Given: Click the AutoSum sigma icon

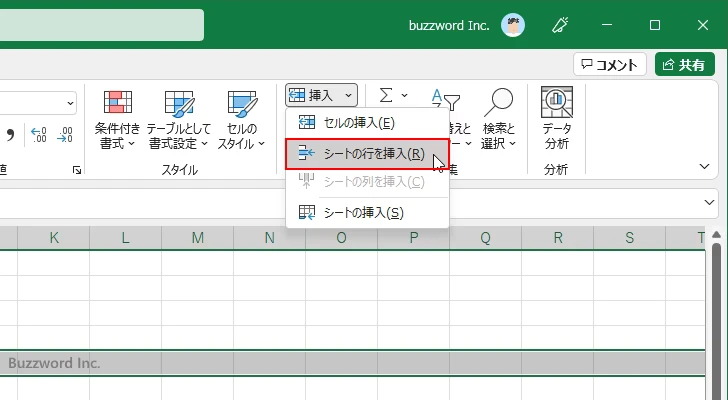Looking at the screenshot, I should (385, 96).
